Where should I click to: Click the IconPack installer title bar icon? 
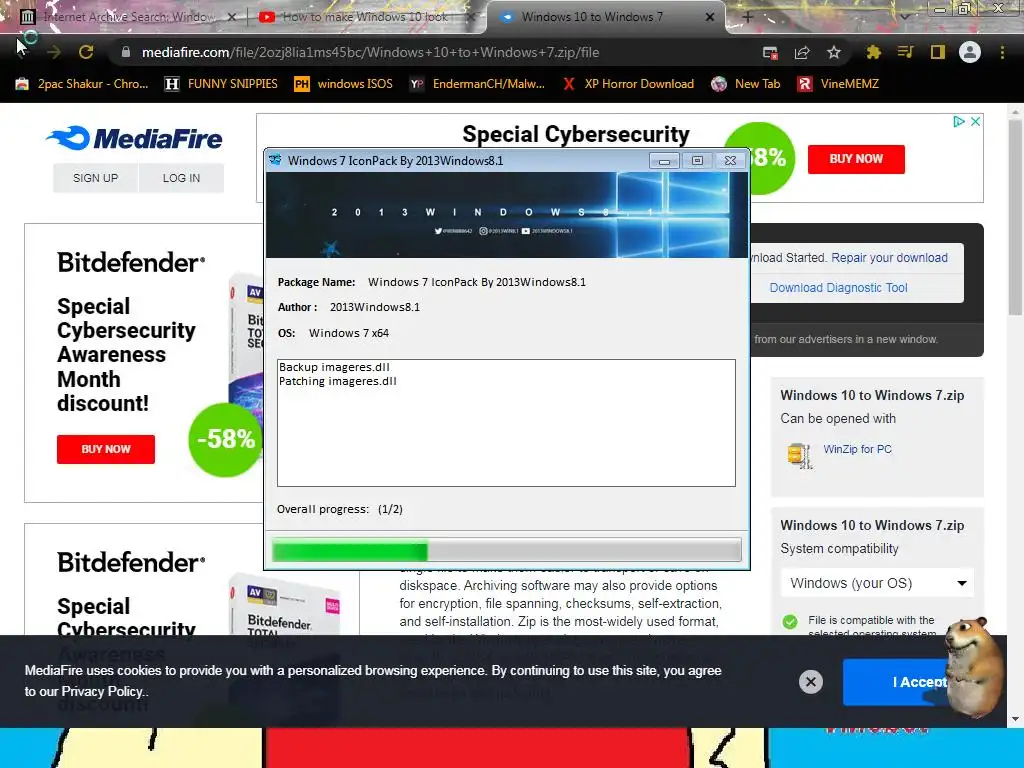click(276, 160)
